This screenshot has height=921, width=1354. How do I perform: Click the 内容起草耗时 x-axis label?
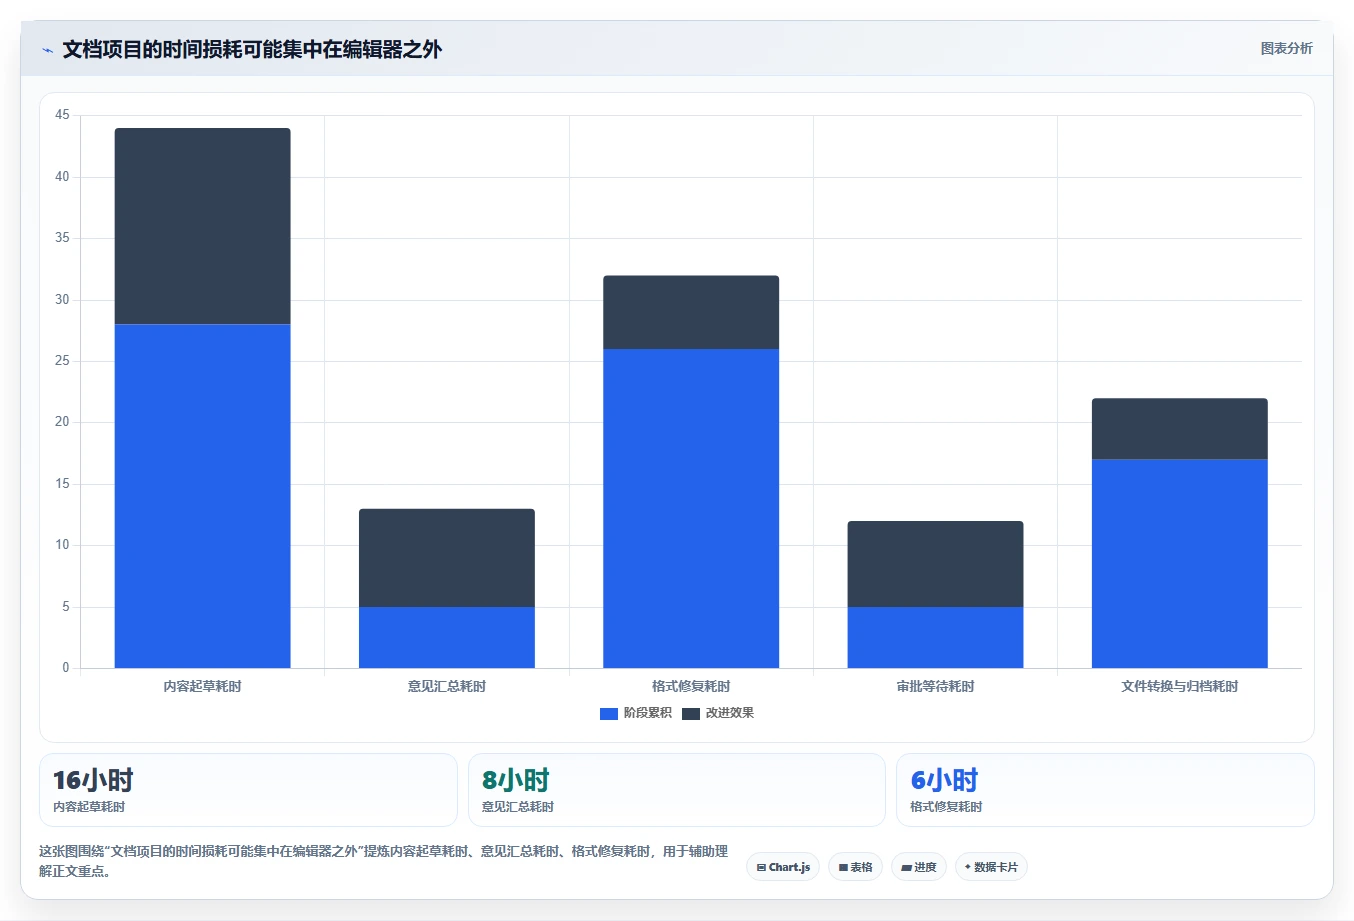203,686
